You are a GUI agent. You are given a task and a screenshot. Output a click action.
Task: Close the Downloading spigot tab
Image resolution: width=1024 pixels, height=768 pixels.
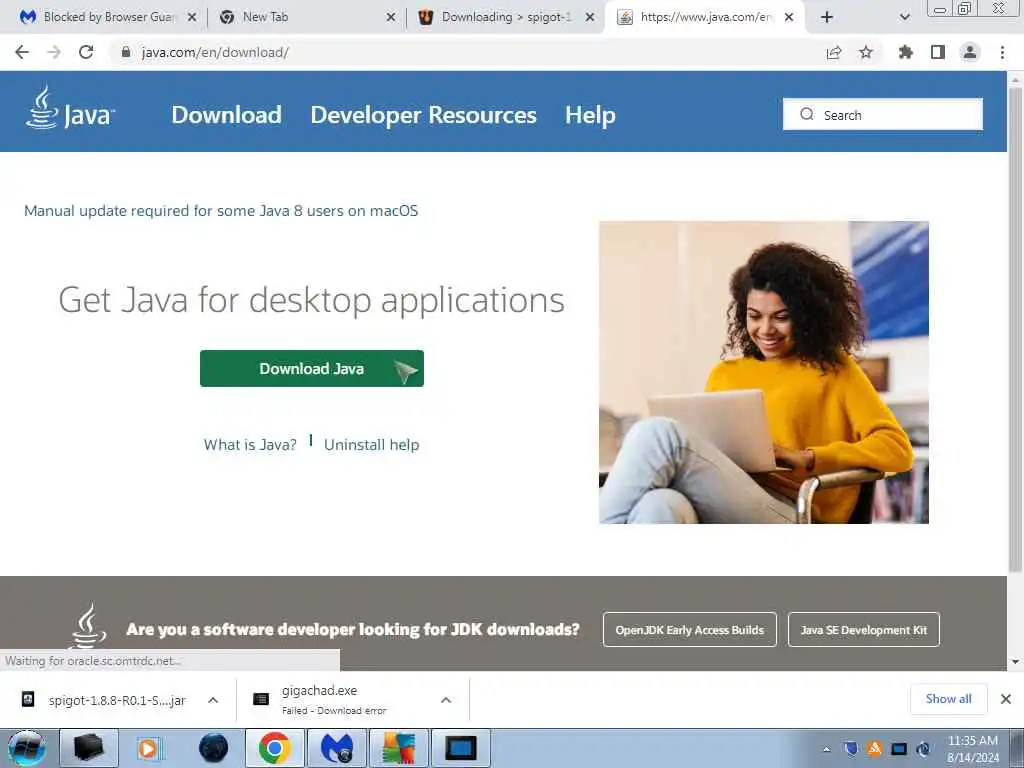(x=590, y=17)
